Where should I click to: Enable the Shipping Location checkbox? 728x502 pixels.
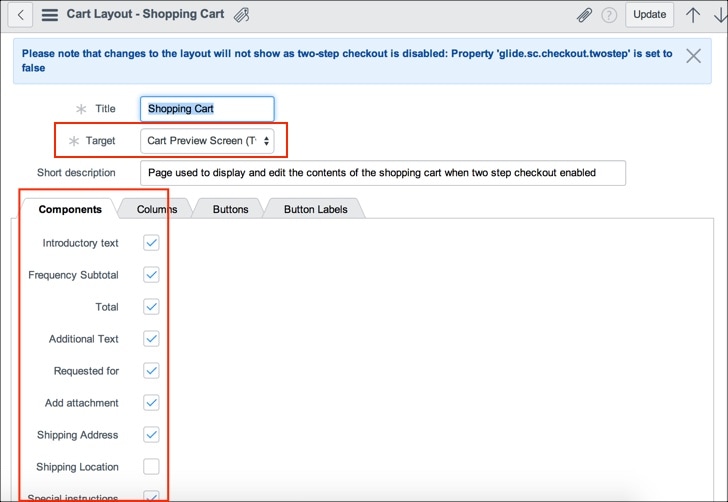click(151, 467)
